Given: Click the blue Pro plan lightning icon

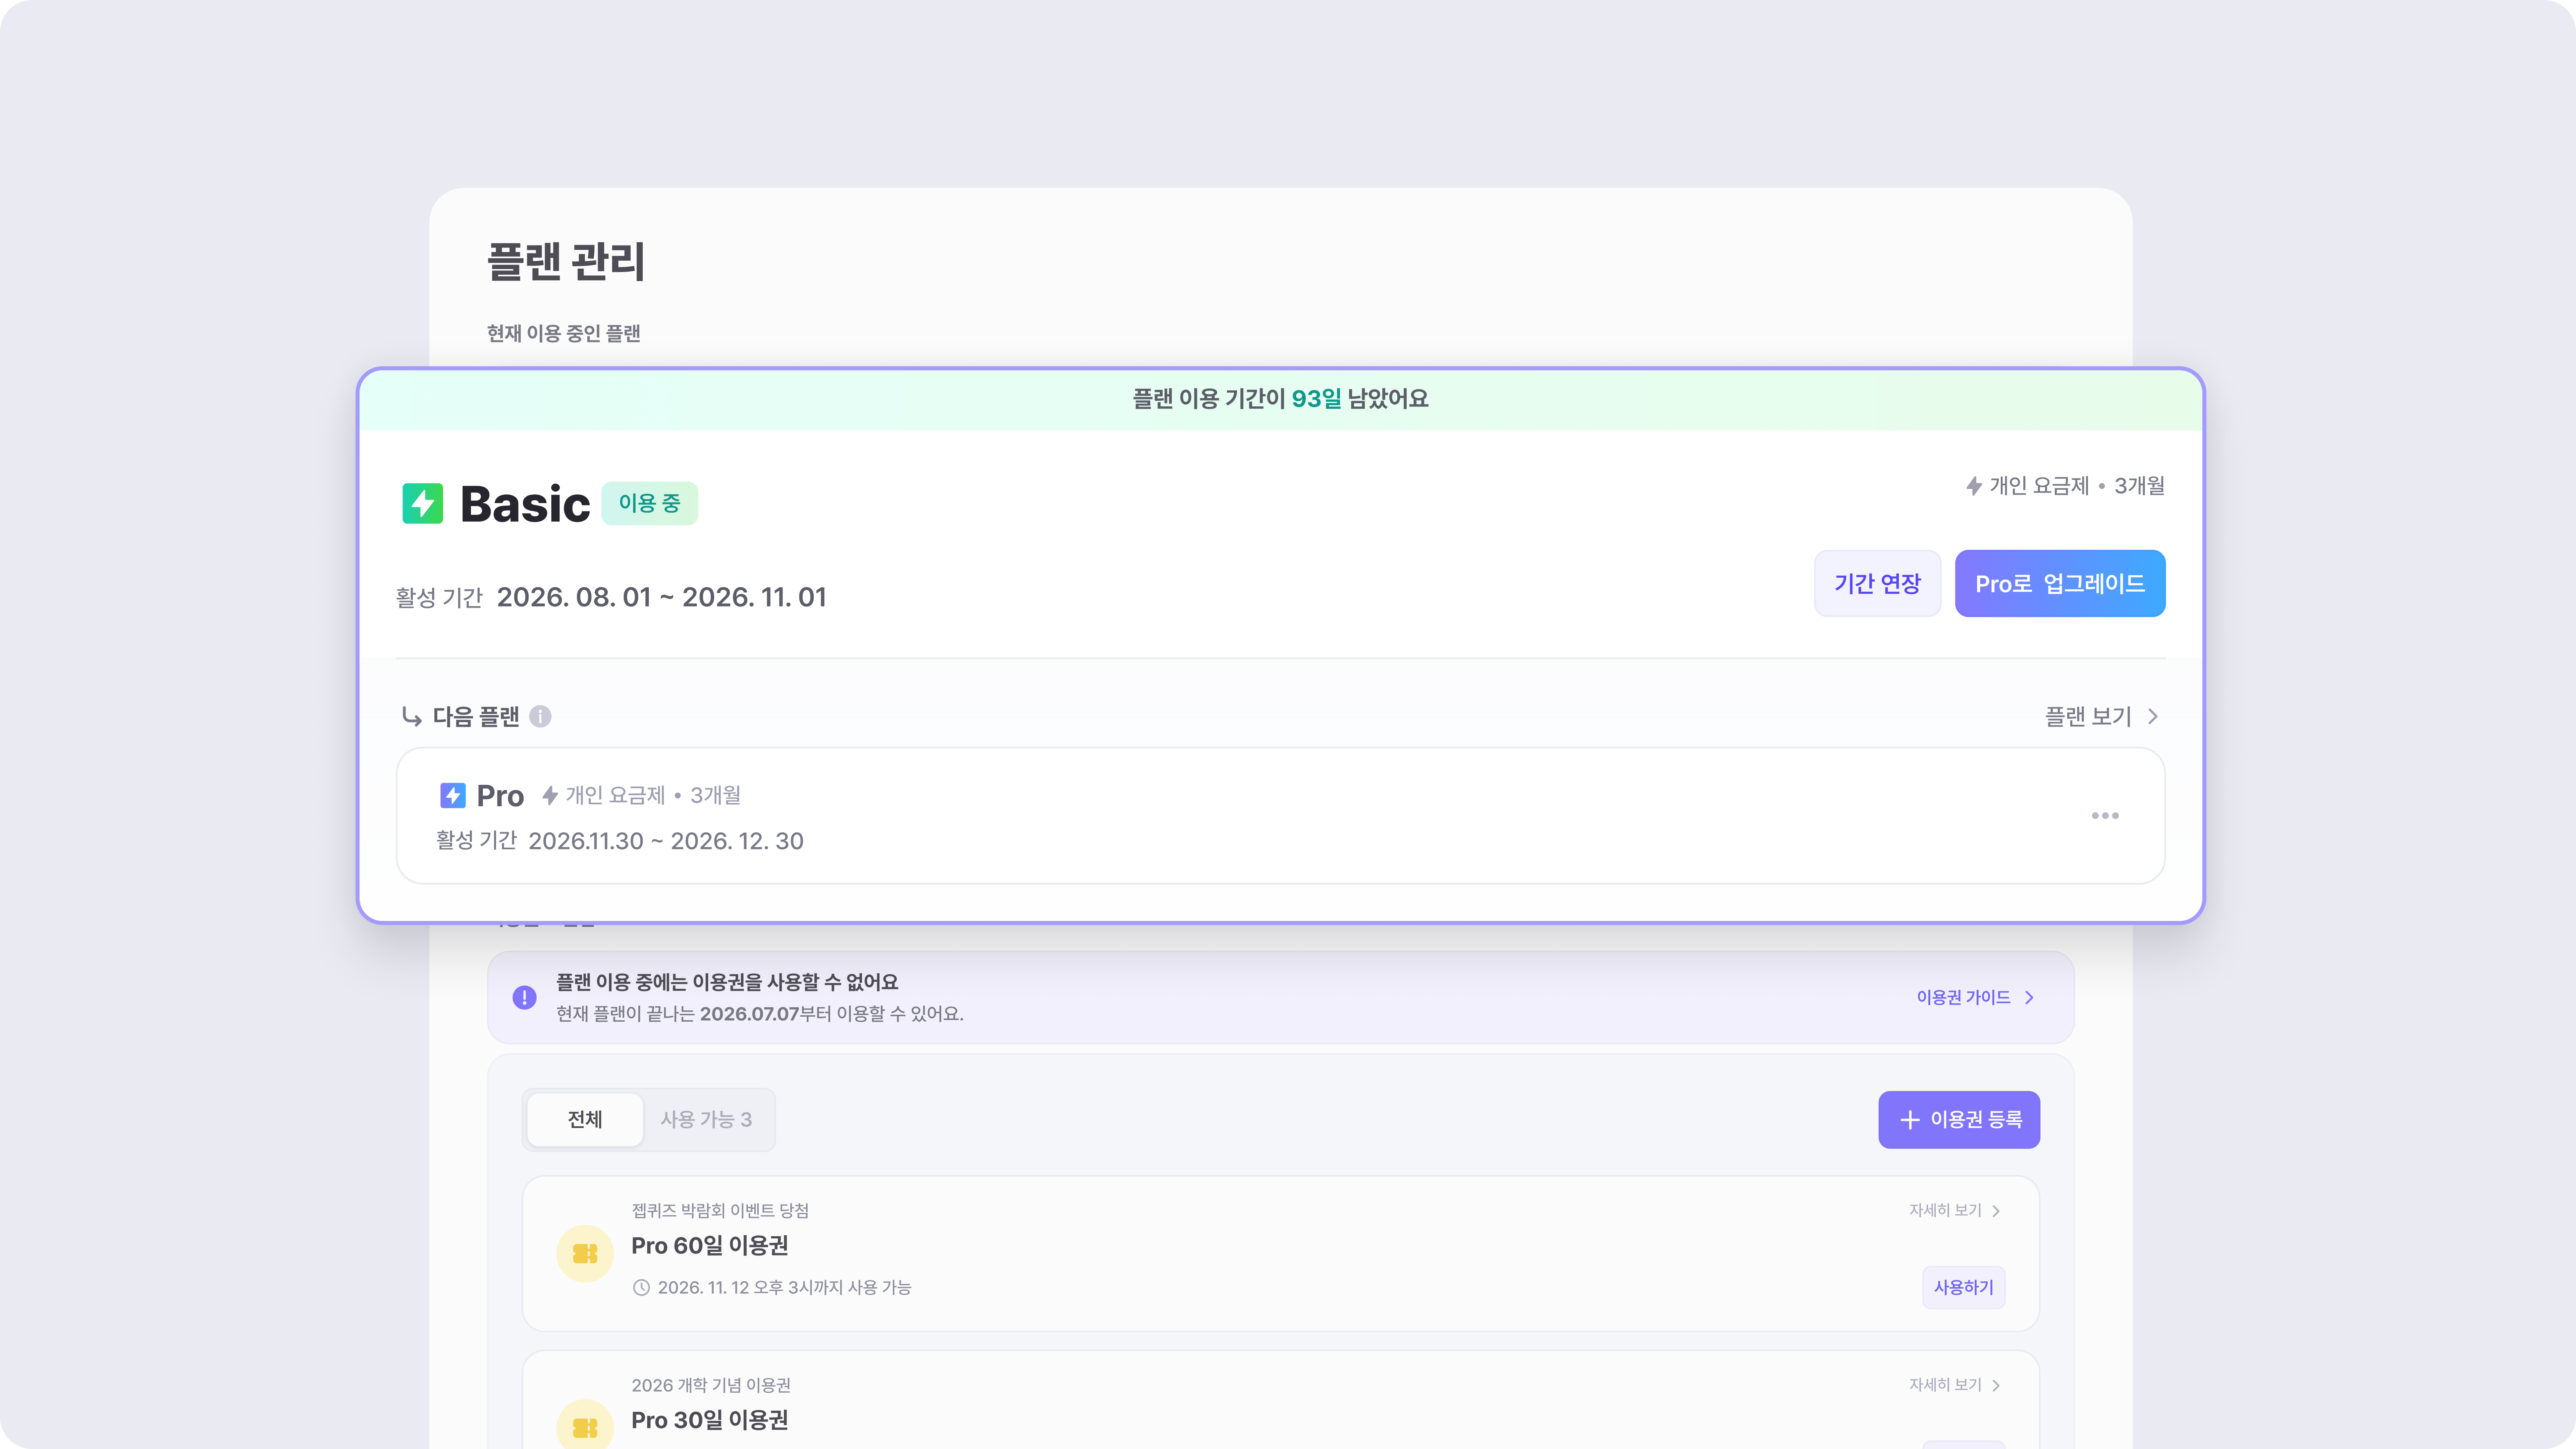Looking at the screenshot, I should (x=452, y=795).
